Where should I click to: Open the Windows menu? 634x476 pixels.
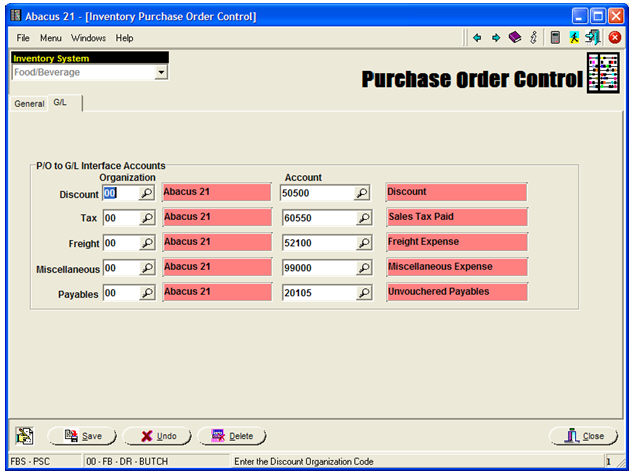click(x=88, y=38)
